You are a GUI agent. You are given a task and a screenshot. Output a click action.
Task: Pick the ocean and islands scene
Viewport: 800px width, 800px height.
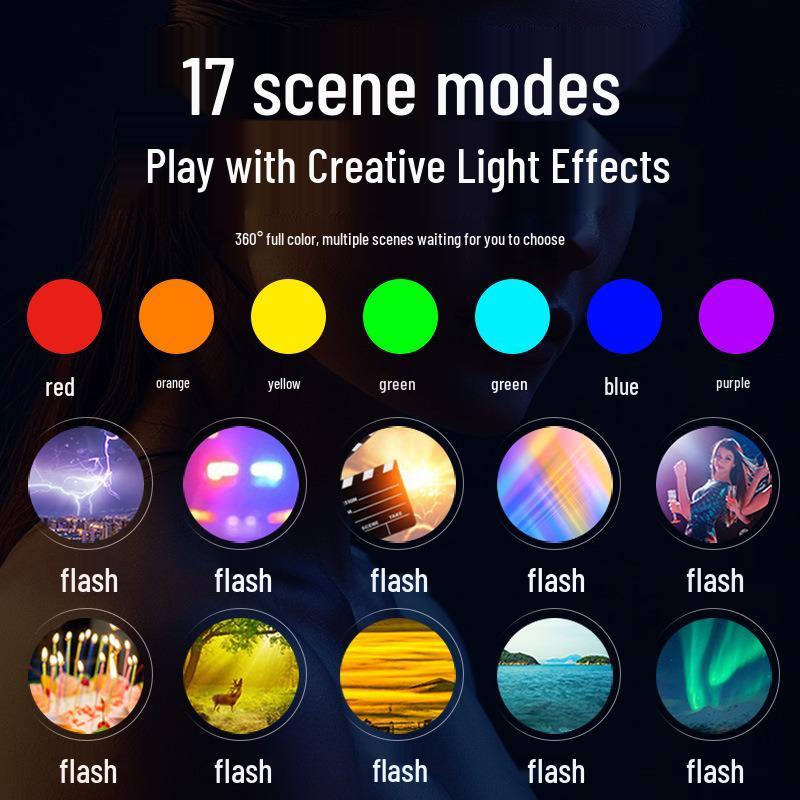[x=555, y=675]
